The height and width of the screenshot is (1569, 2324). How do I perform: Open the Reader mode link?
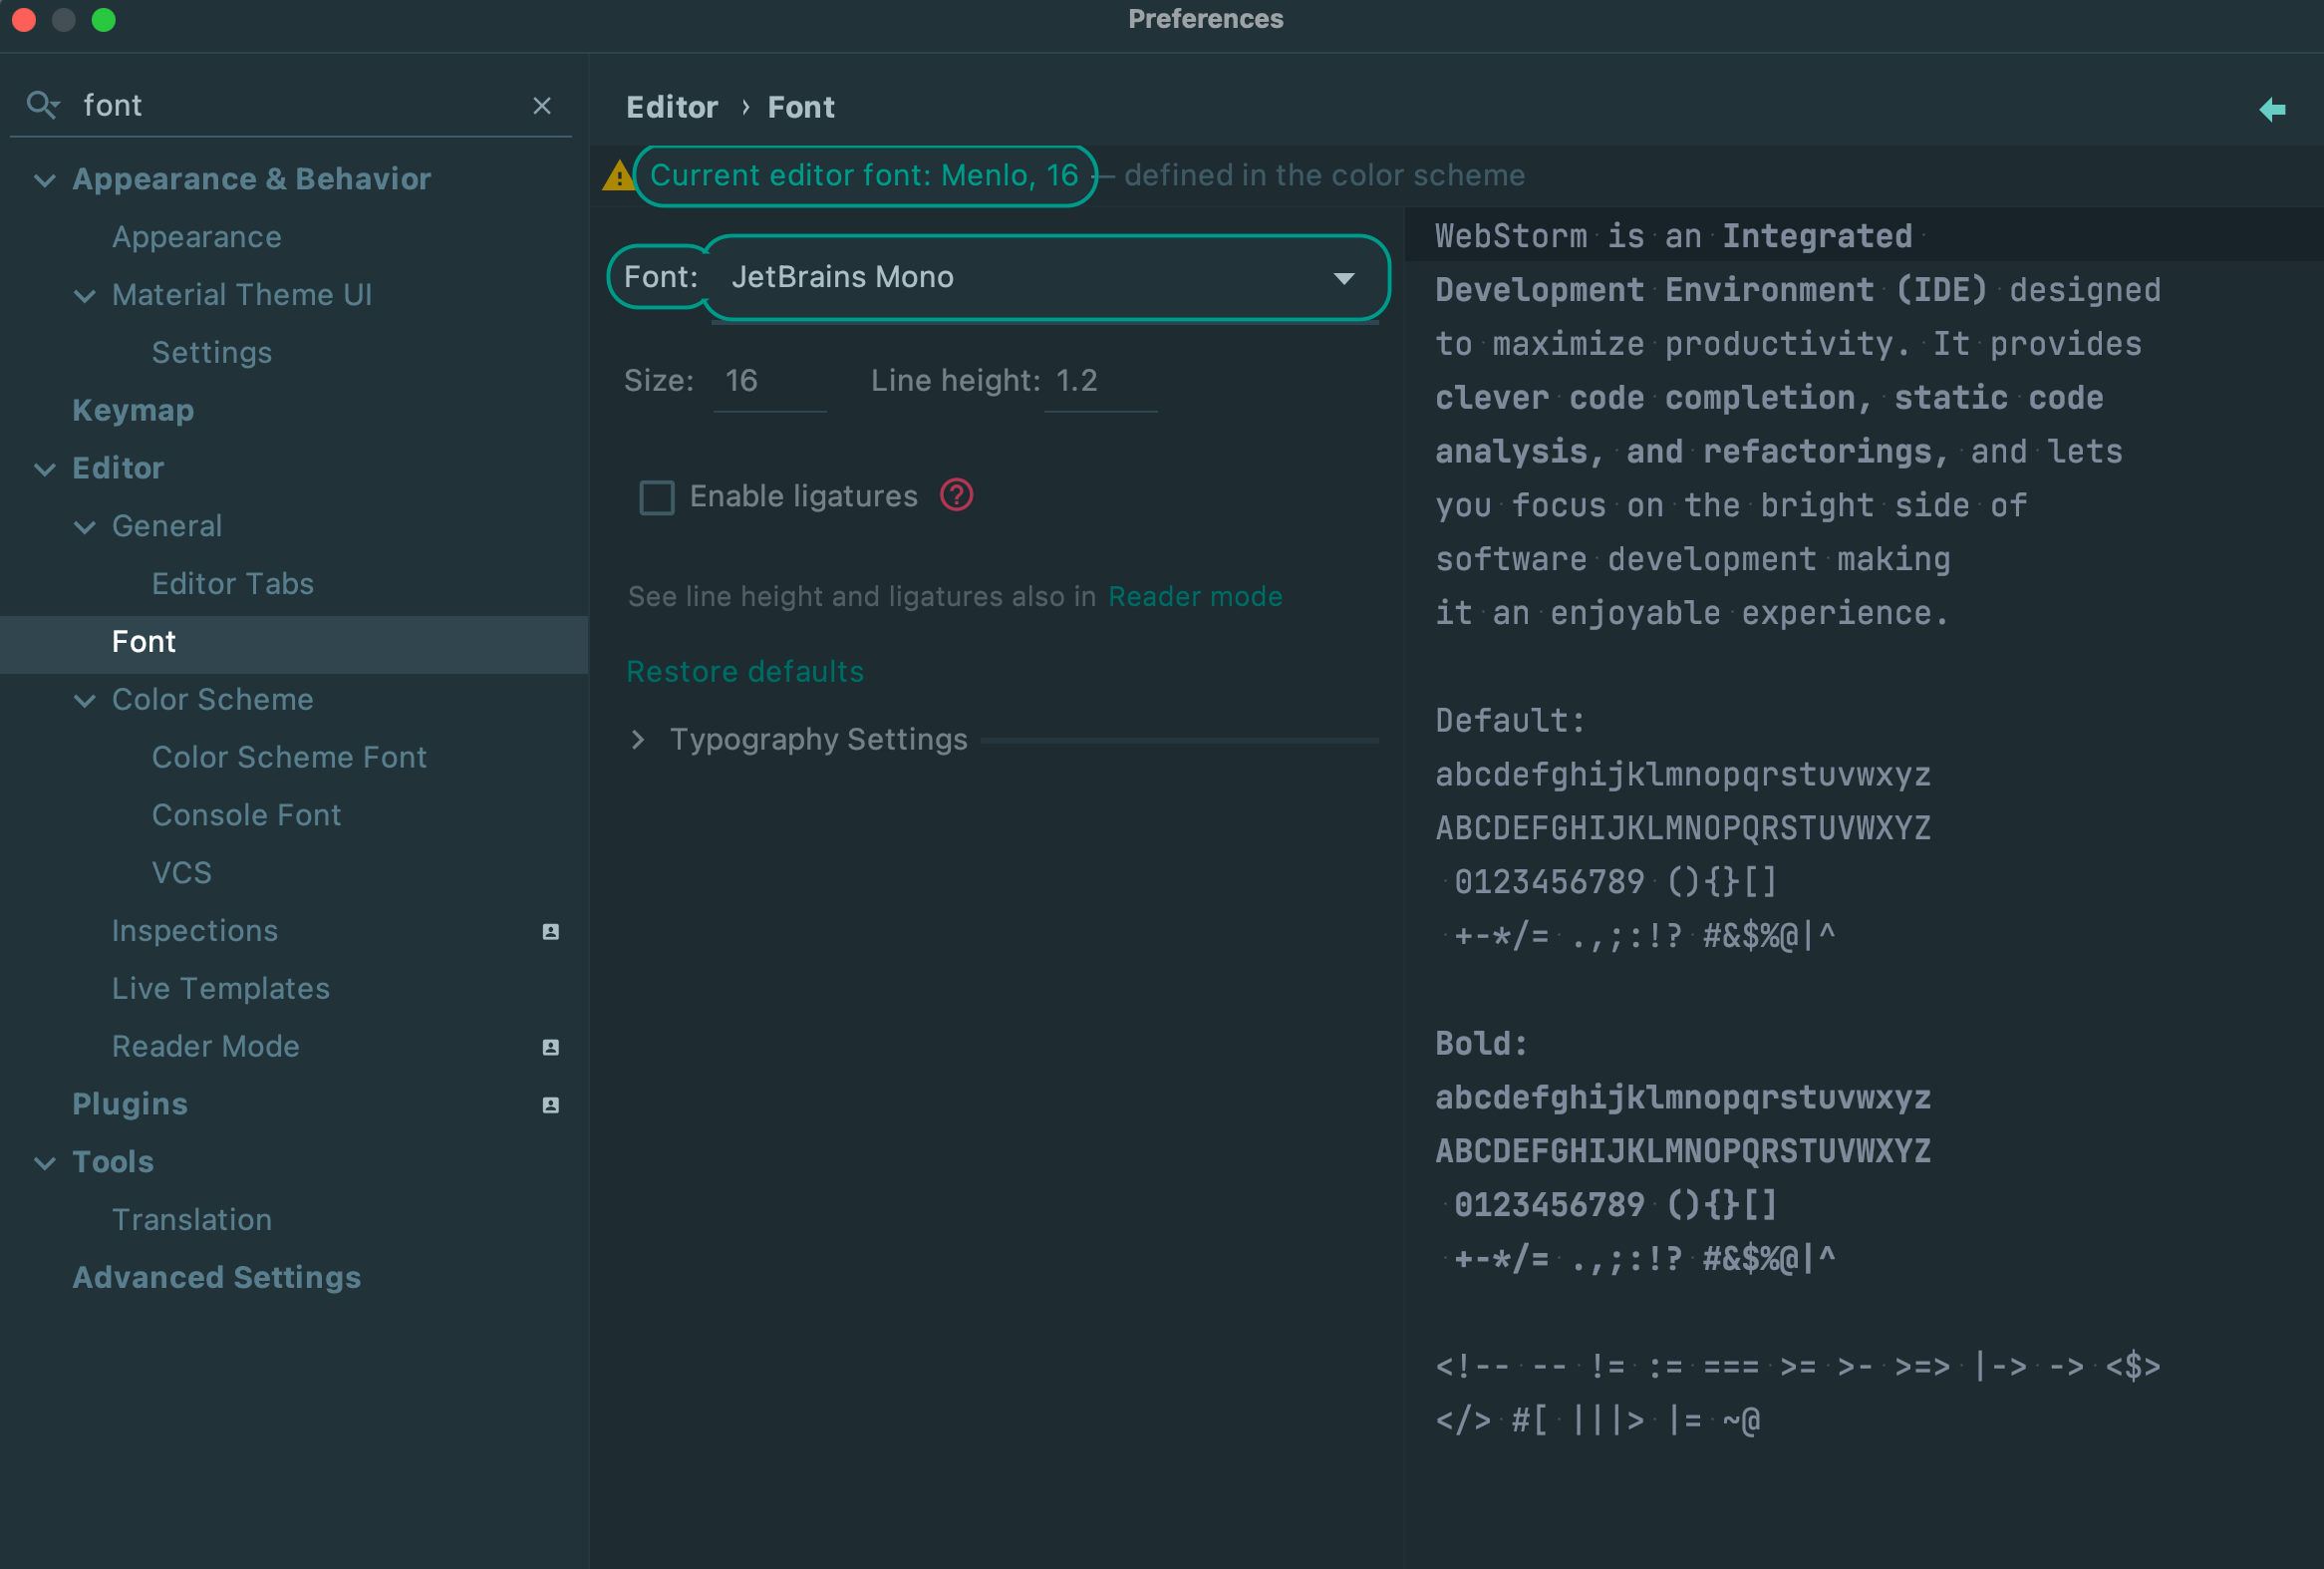[1195, 596]
